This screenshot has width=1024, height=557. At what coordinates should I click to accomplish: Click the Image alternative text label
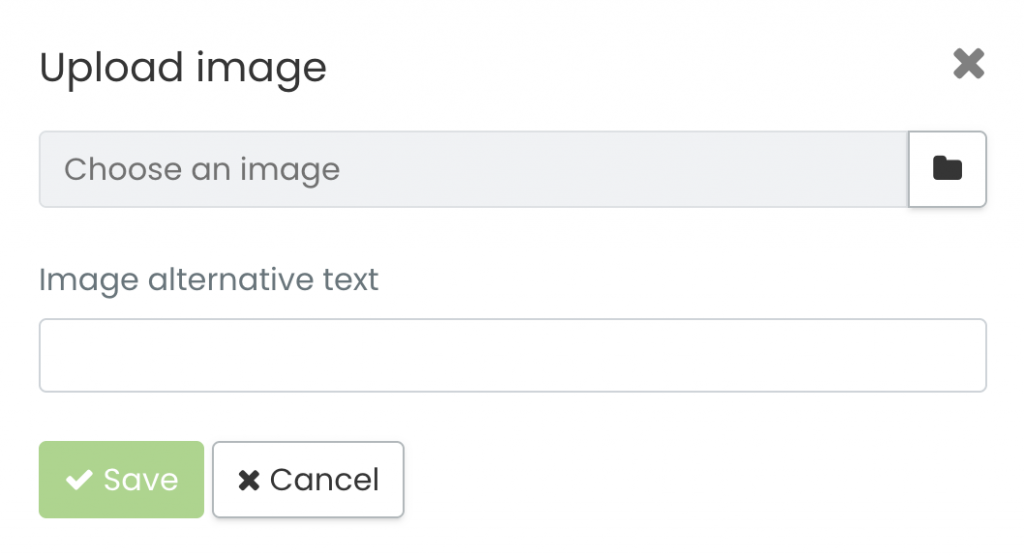click(208, 280)
